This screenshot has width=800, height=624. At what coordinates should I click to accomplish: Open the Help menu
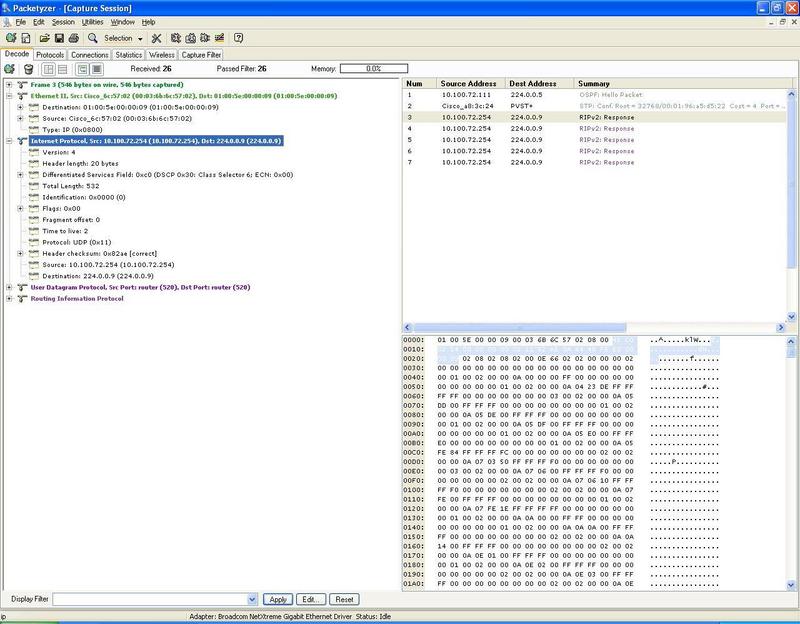coord(148,22)
